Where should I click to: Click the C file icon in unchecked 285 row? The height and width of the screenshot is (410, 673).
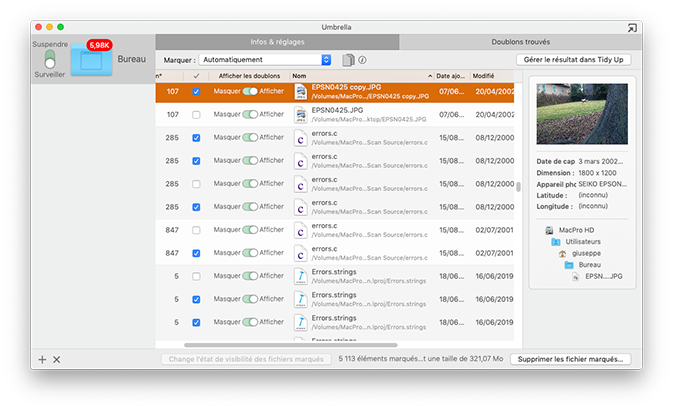(301, 185)
